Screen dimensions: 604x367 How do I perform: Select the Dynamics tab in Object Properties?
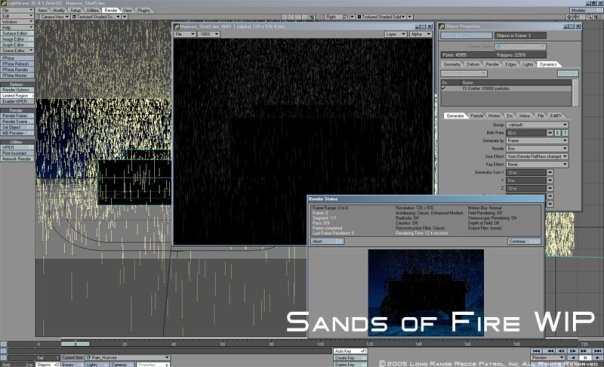point(548,64)
